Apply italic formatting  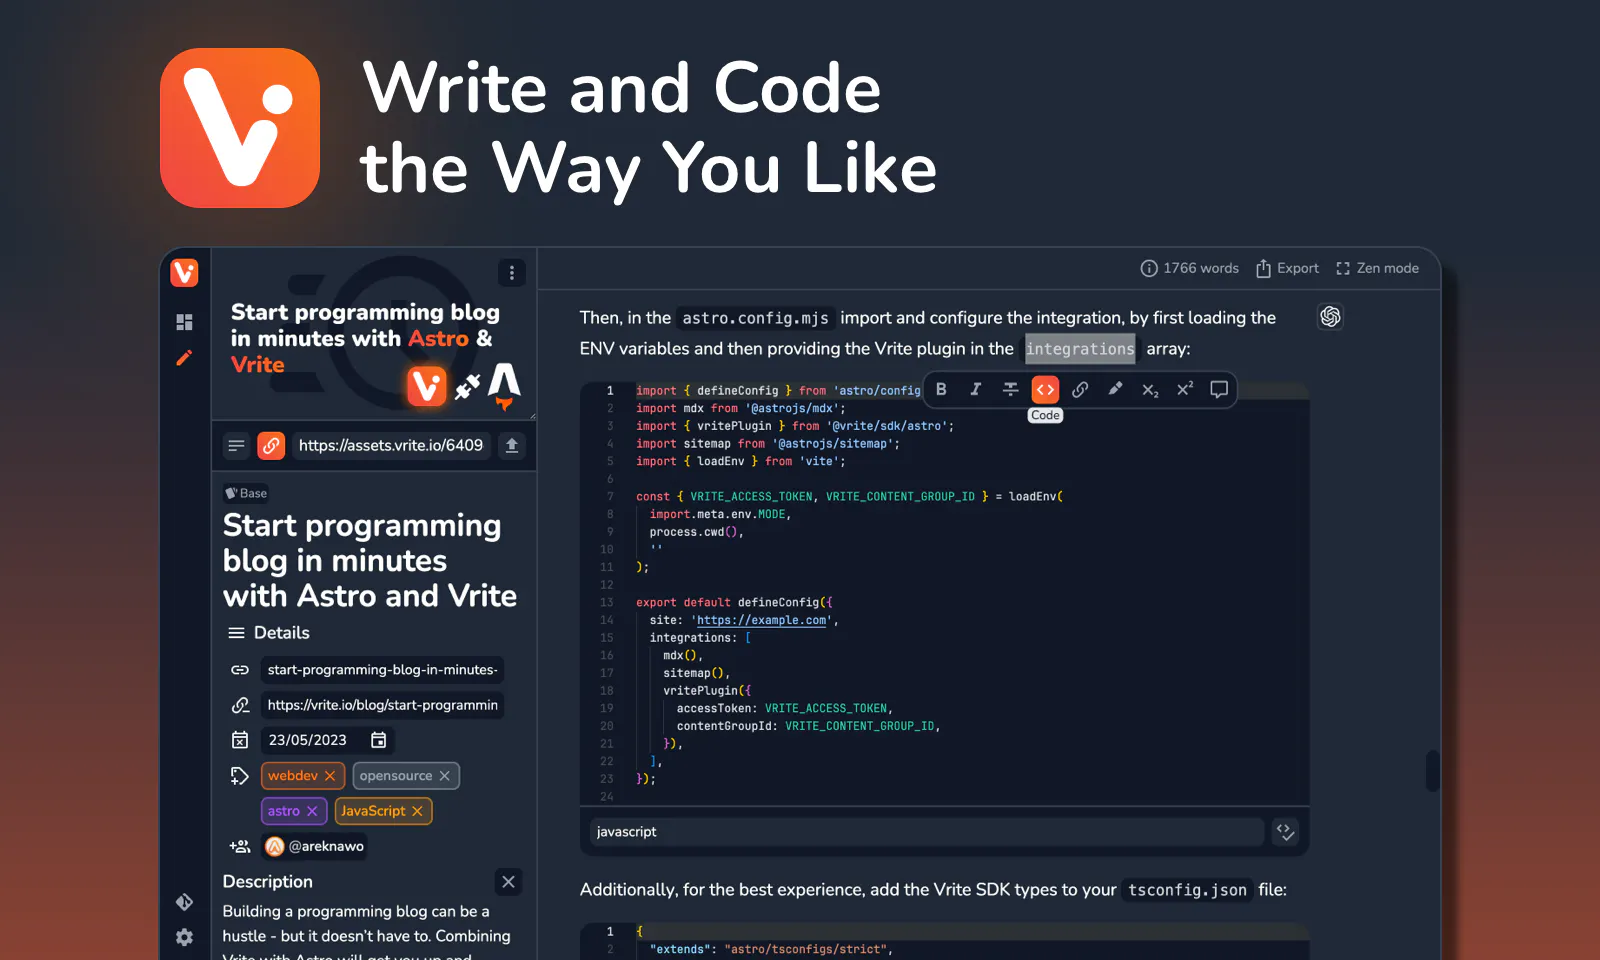pos(976,389)
